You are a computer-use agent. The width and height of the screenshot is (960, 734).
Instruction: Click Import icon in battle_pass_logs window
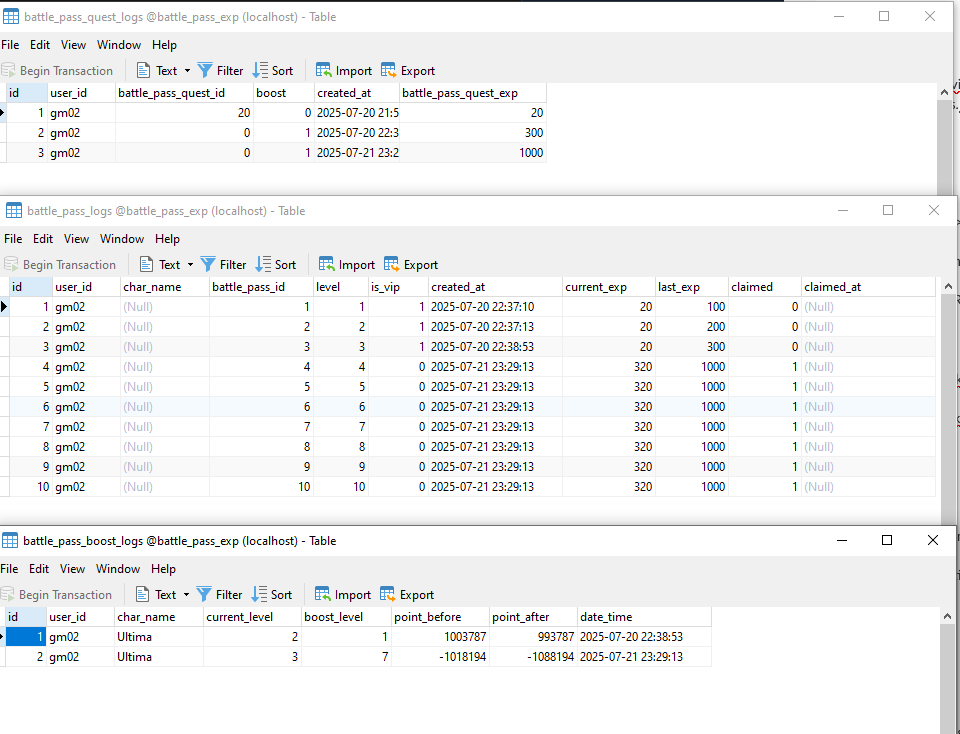(327, 265)
